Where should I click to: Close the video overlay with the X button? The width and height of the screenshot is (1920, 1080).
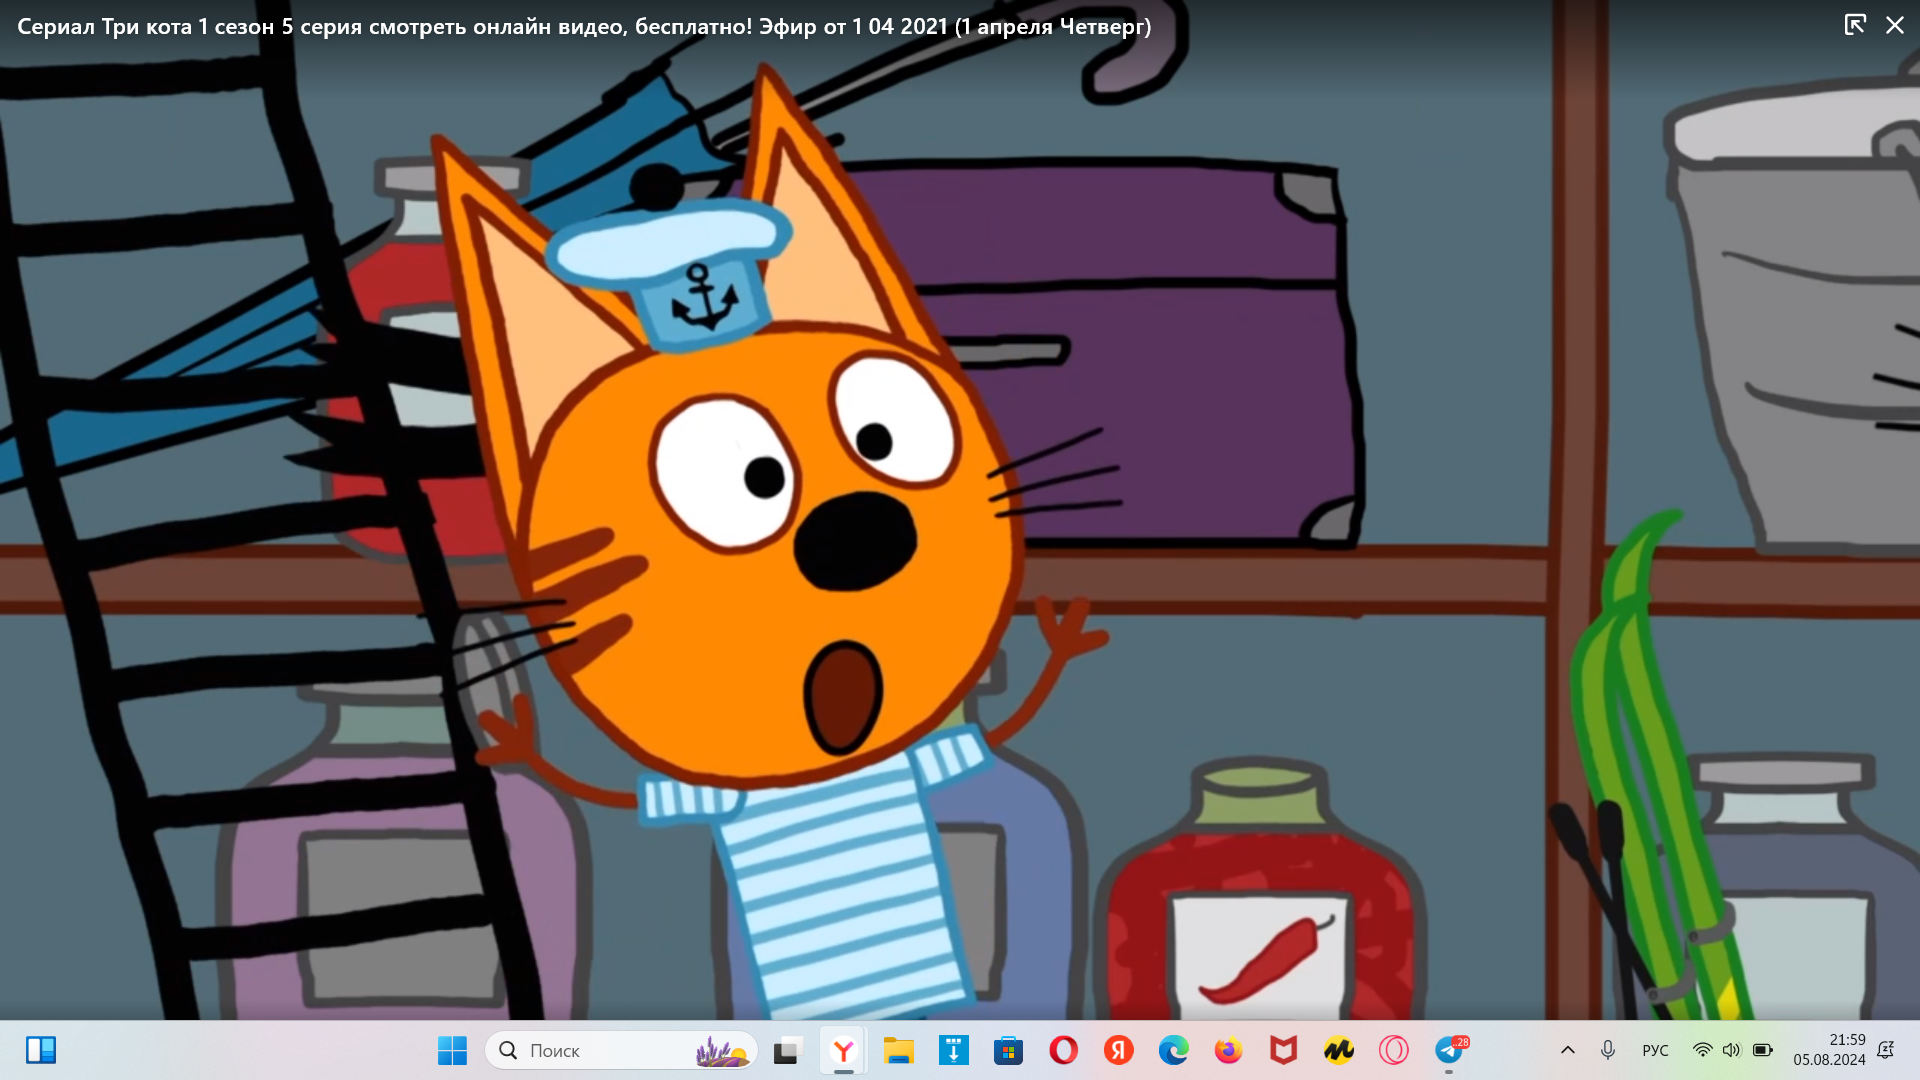pos(1895,25)
